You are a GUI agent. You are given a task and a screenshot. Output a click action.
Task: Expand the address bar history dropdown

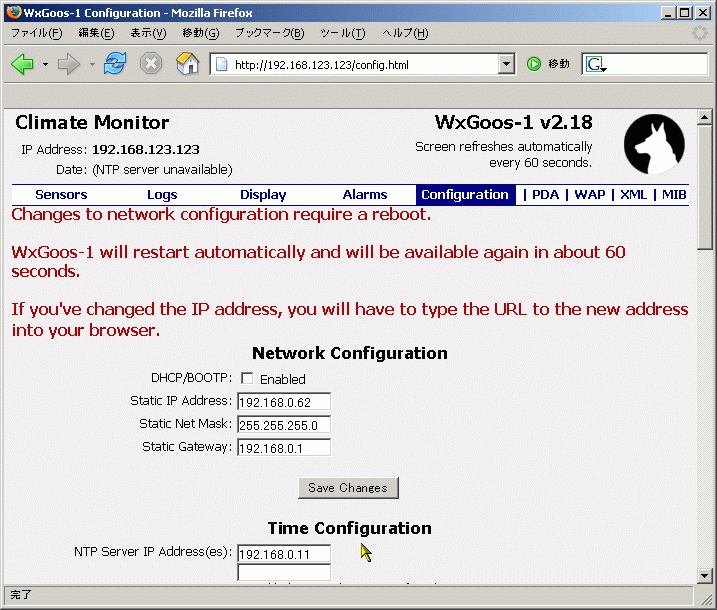tap(506, 64)
